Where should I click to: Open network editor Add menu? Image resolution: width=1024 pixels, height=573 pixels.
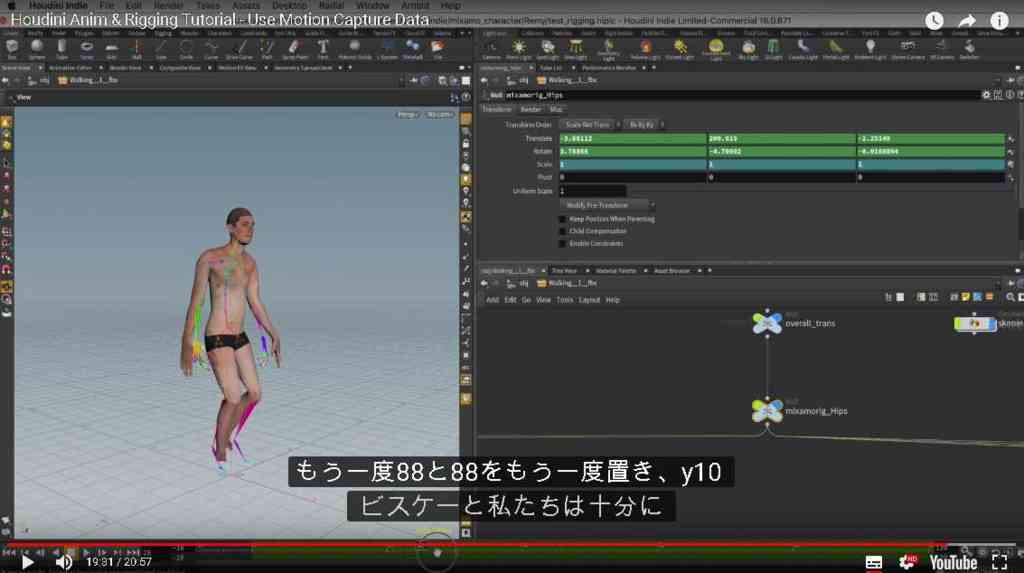tap(492, 300)
